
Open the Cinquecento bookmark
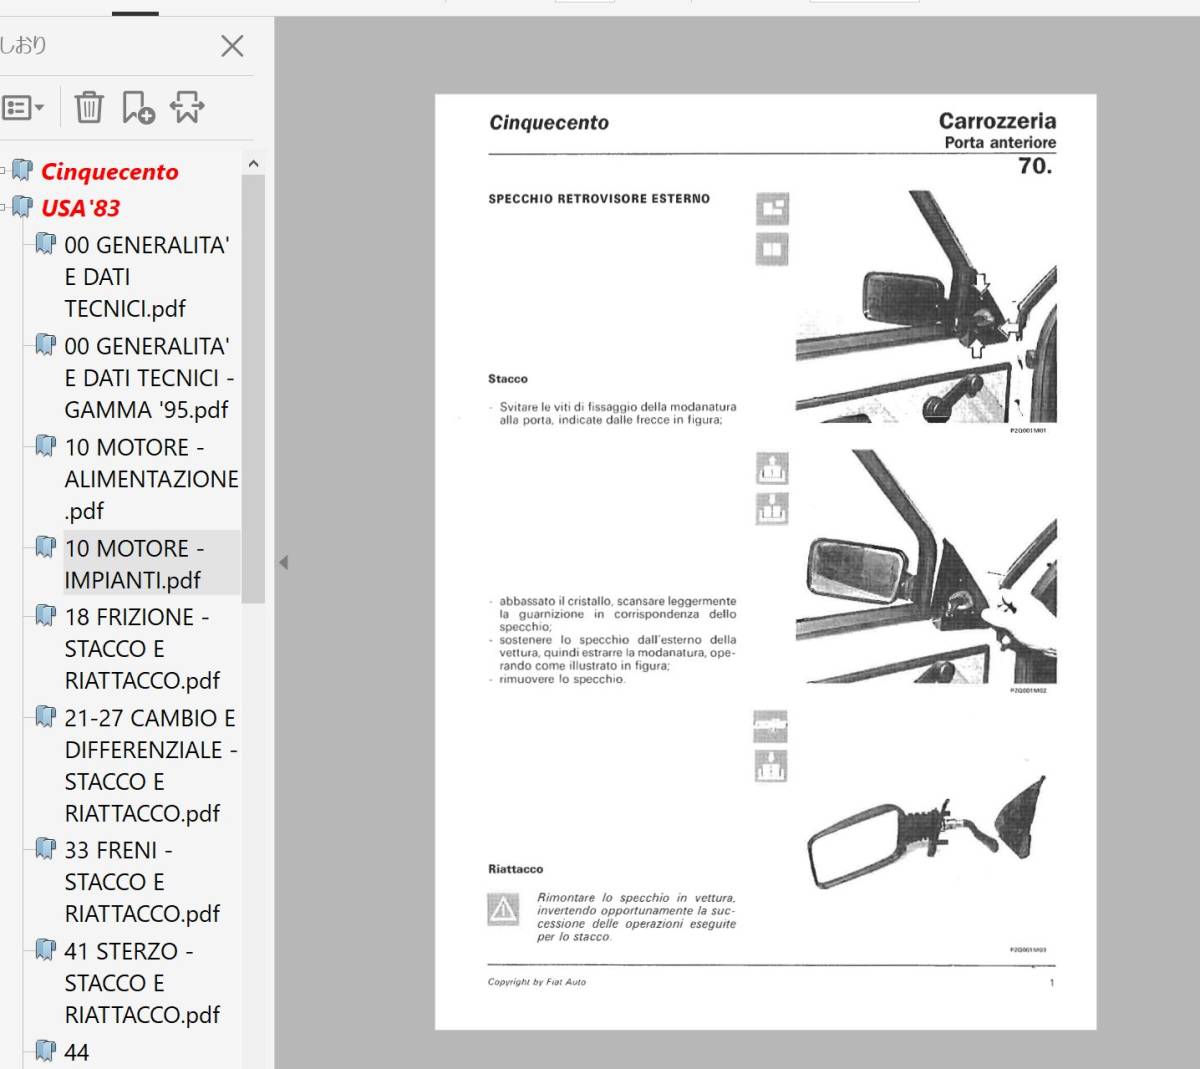coord(109,171)
